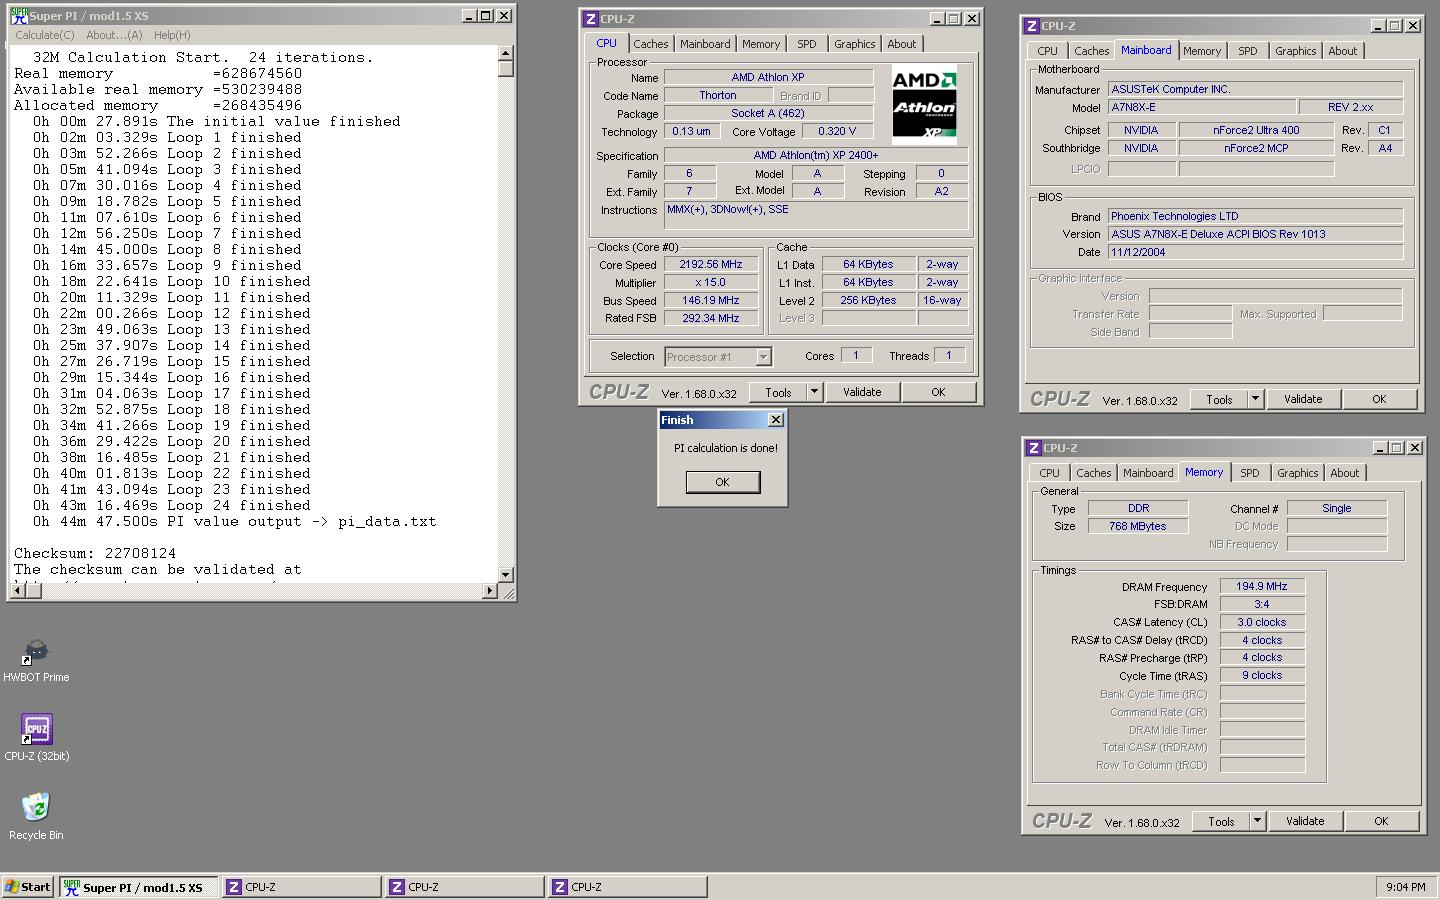
Task: Open HWBOT Prime desktop shortcut
Action: (36, 660)
